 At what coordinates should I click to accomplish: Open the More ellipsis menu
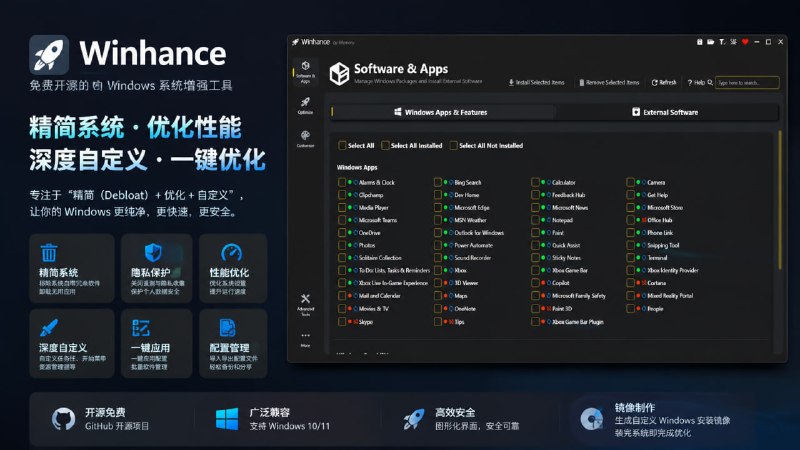pyautogui.click(x=305, y=339)
